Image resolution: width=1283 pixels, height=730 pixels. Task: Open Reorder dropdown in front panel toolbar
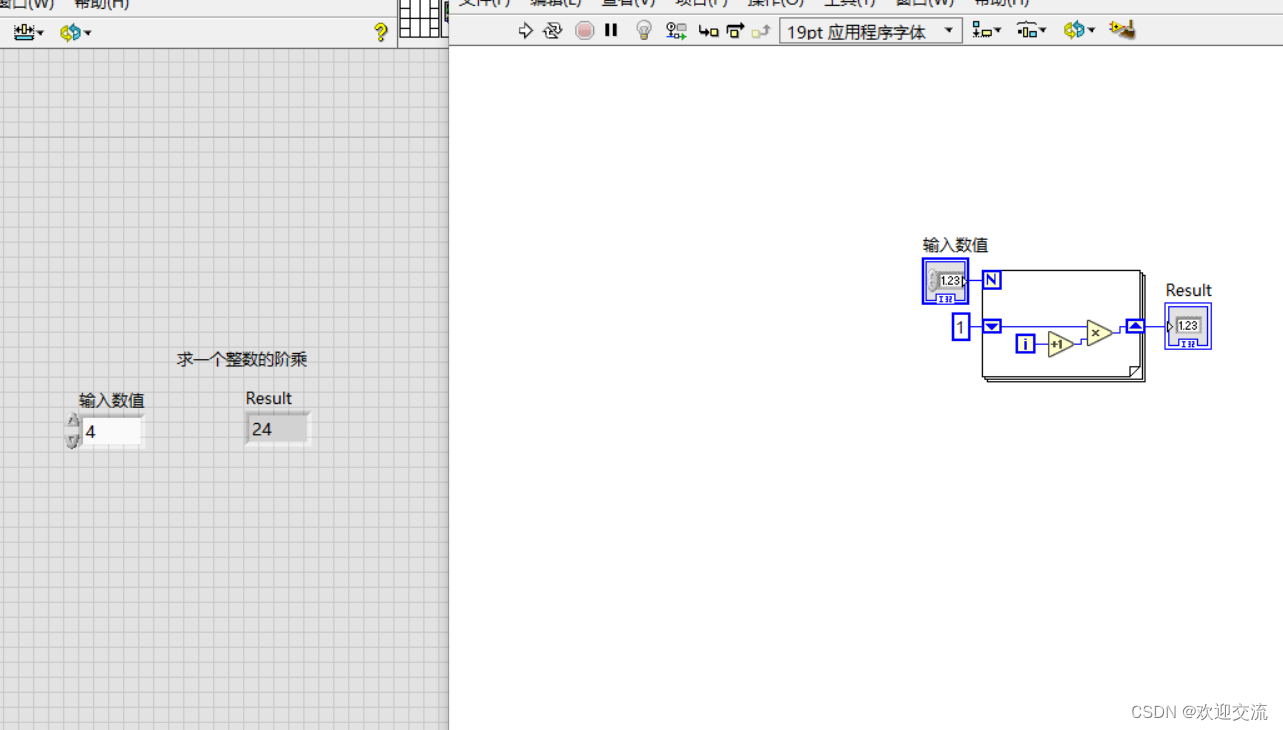click(75, 33)
